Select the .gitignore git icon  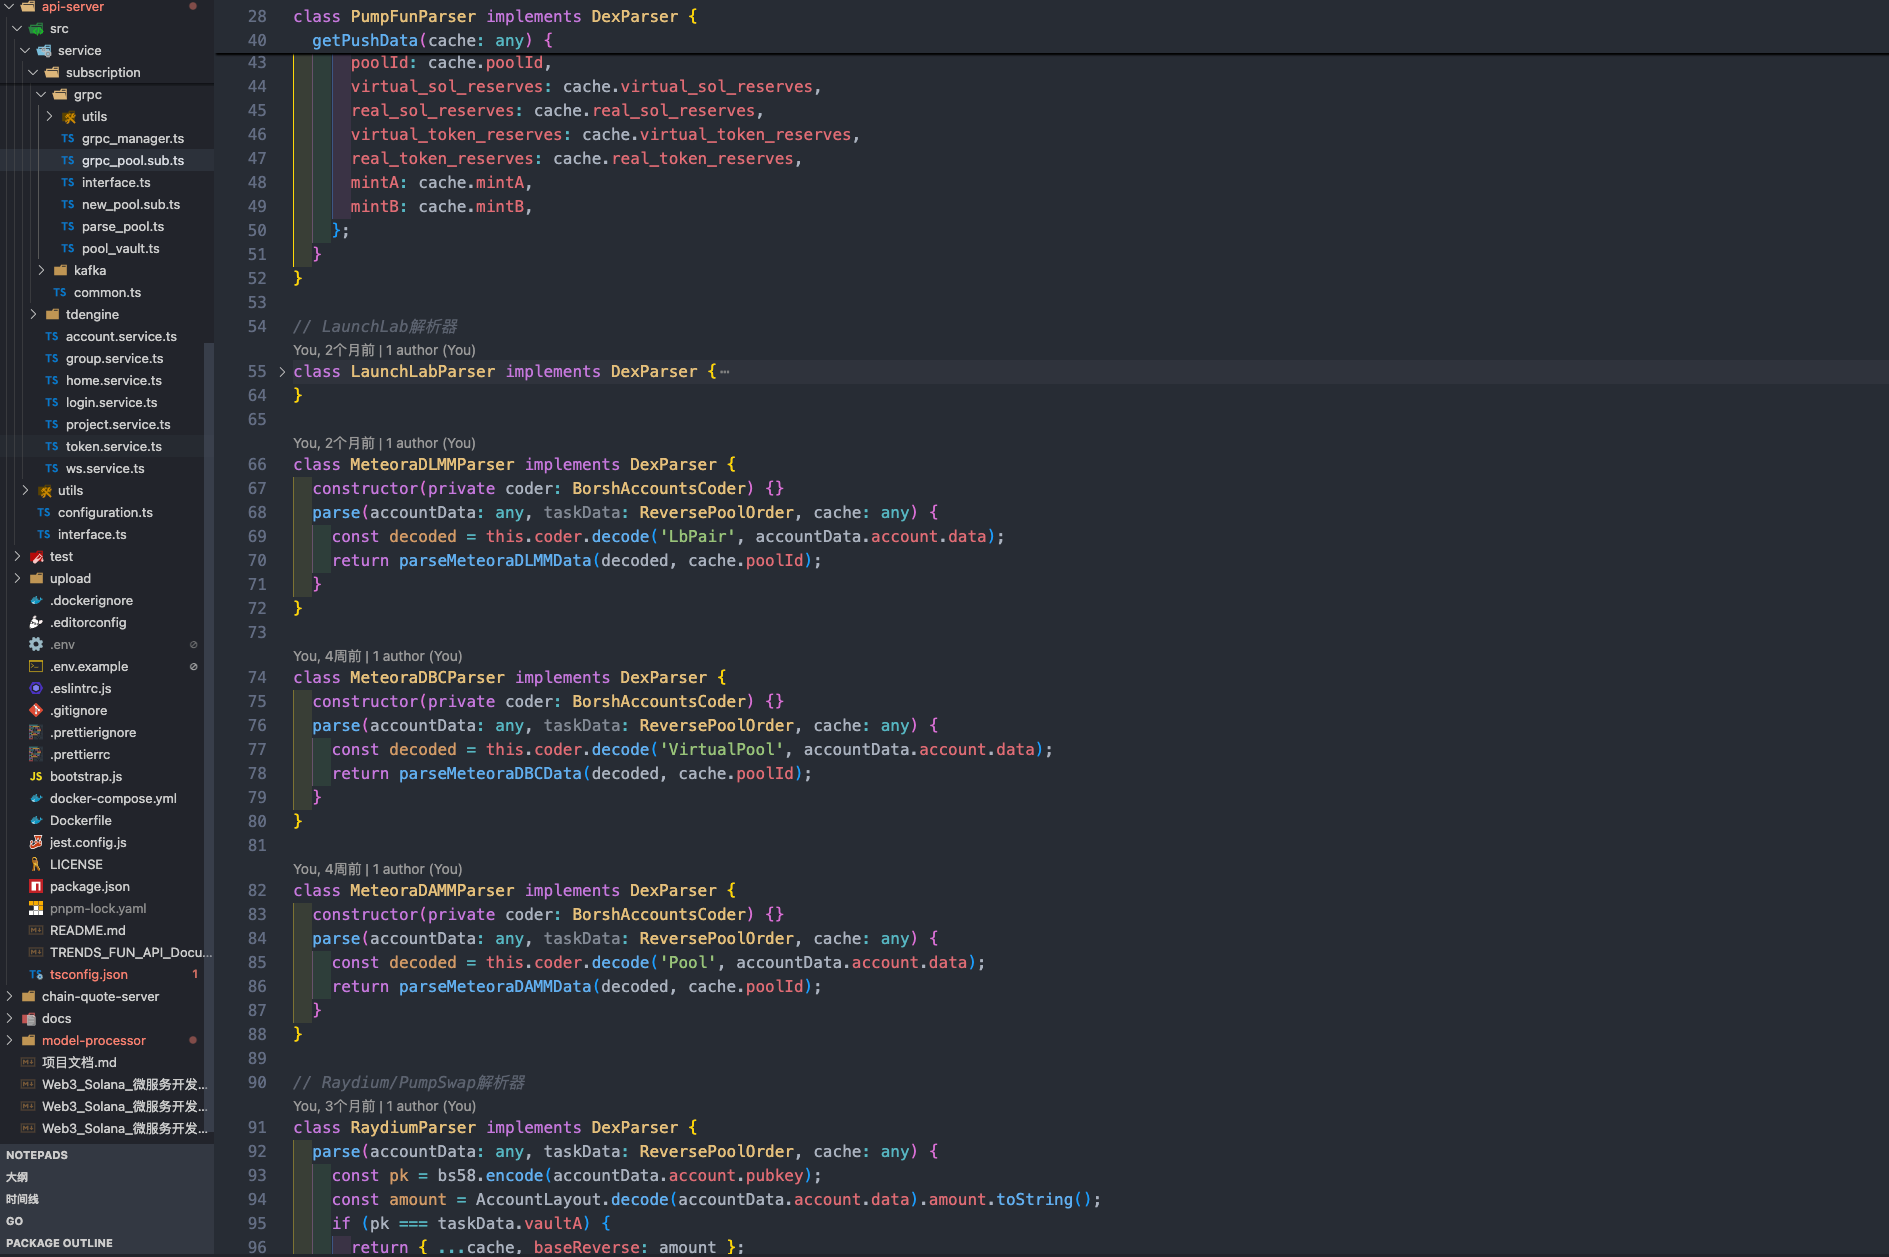pos(36,710)
